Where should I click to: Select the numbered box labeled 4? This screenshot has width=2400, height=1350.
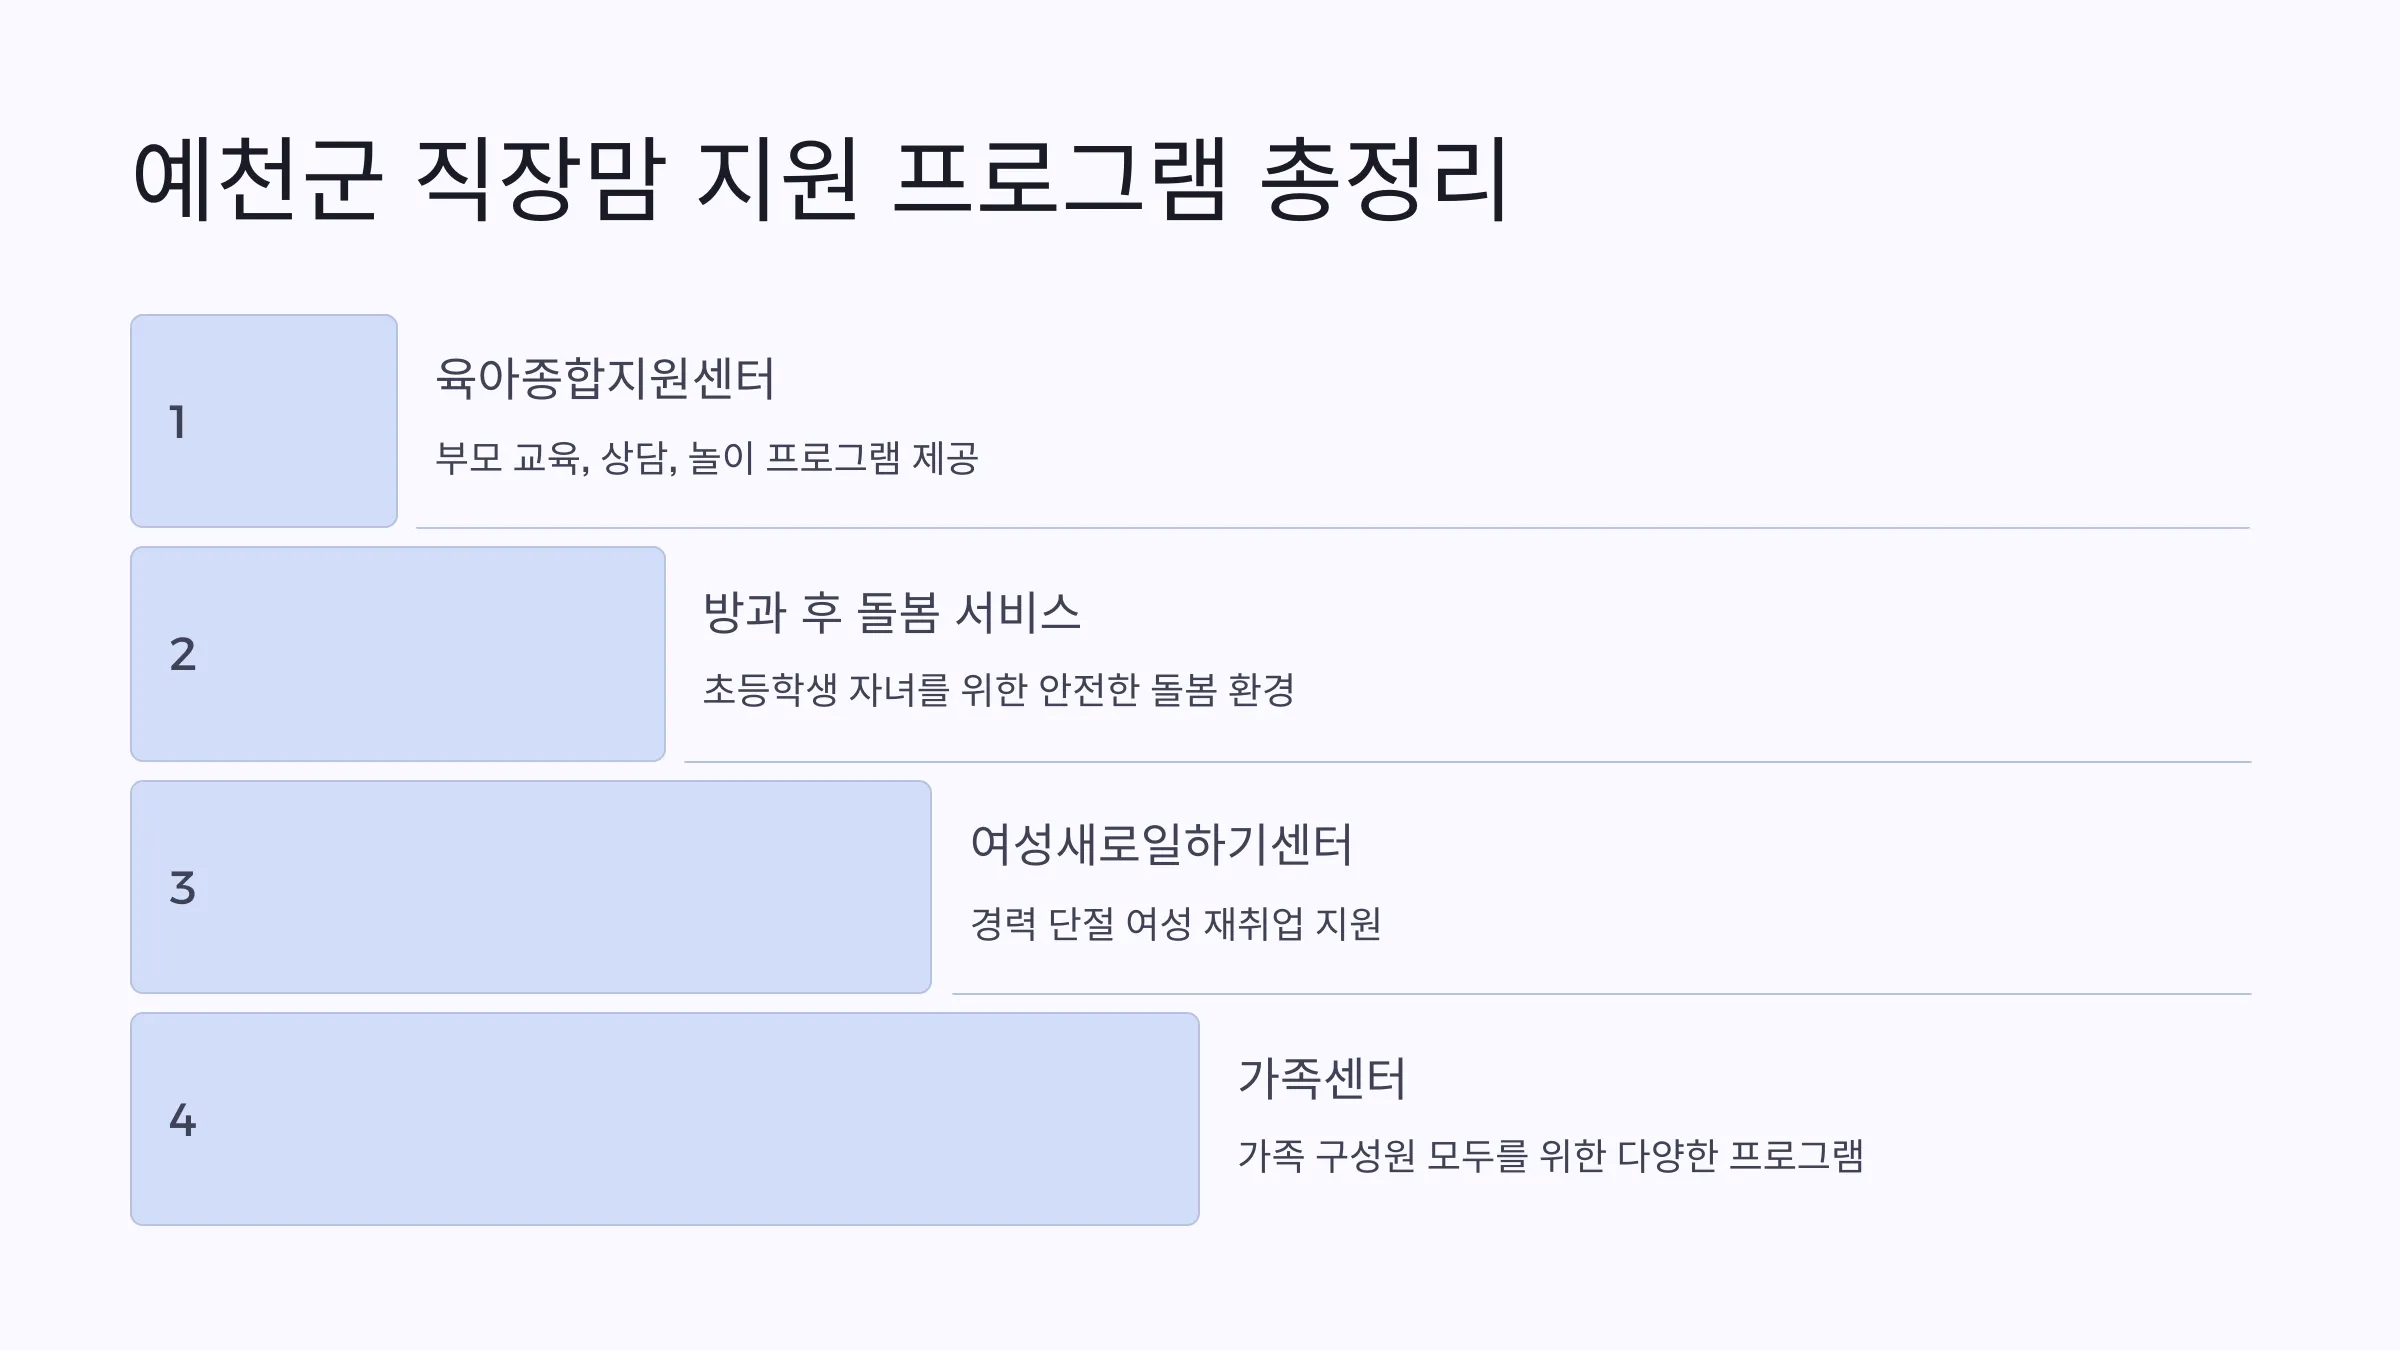665,1119
